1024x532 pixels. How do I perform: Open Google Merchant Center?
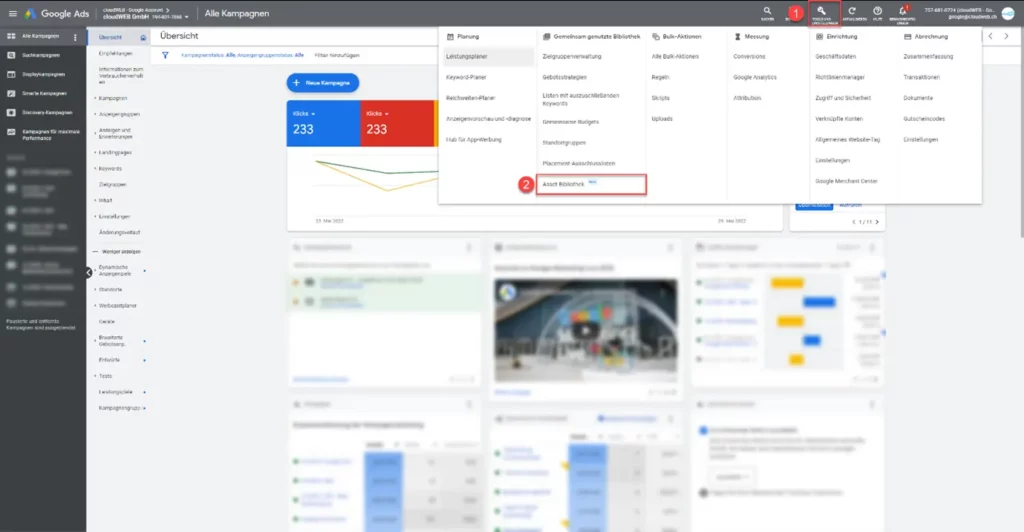point(846,181)
